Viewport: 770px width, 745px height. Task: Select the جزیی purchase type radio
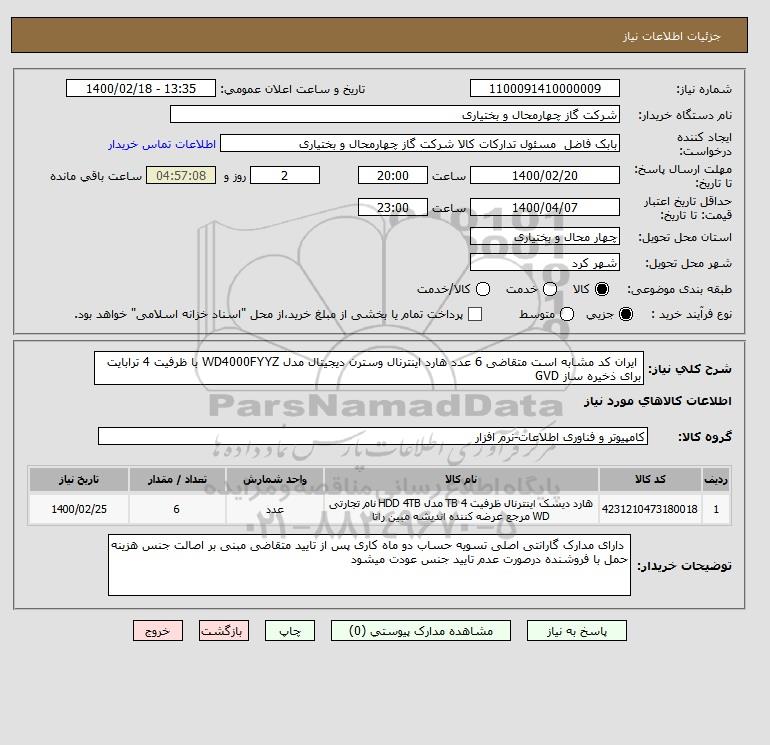626,314
